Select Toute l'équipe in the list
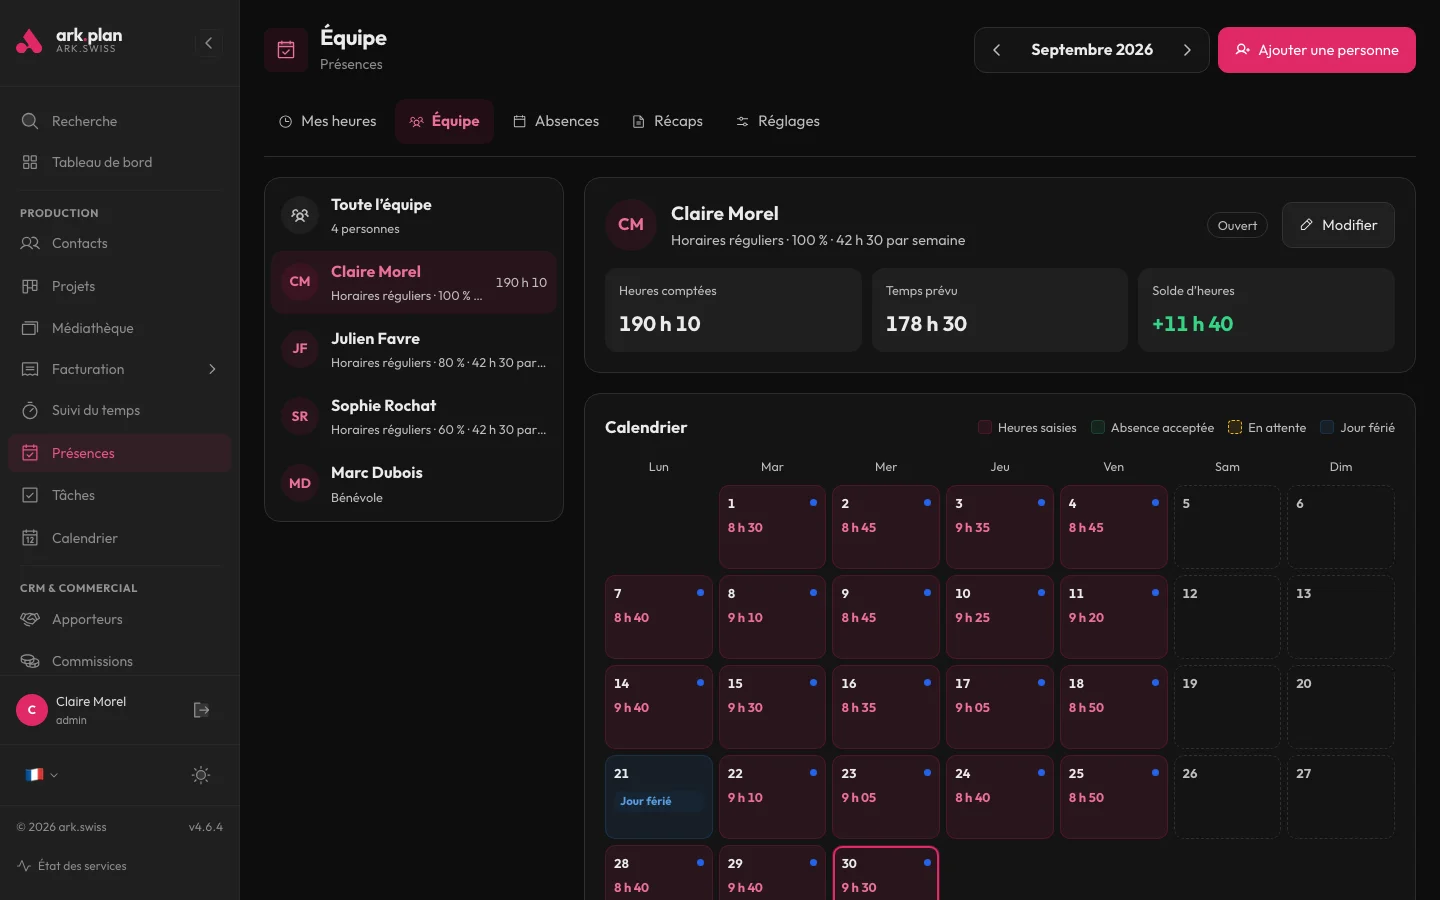This screenshot has width=1440, height=900. [x=414, y=215]
